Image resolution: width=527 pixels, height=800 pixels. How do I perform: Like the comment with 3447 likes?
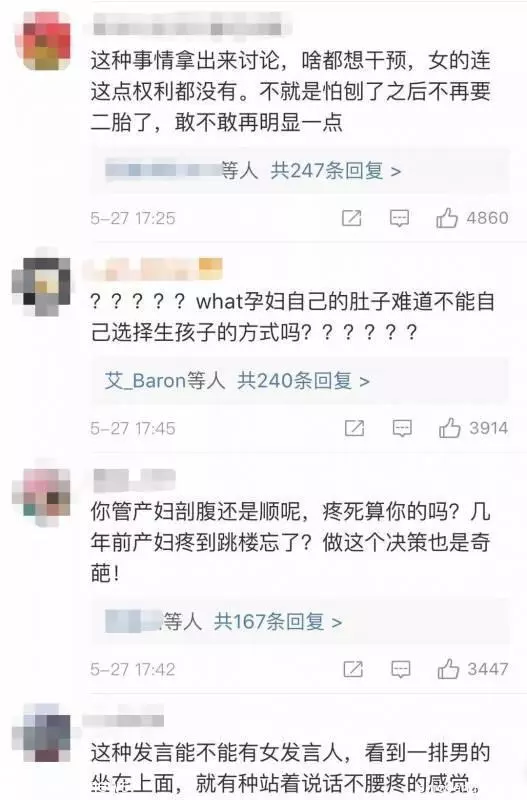click(448, 668)
